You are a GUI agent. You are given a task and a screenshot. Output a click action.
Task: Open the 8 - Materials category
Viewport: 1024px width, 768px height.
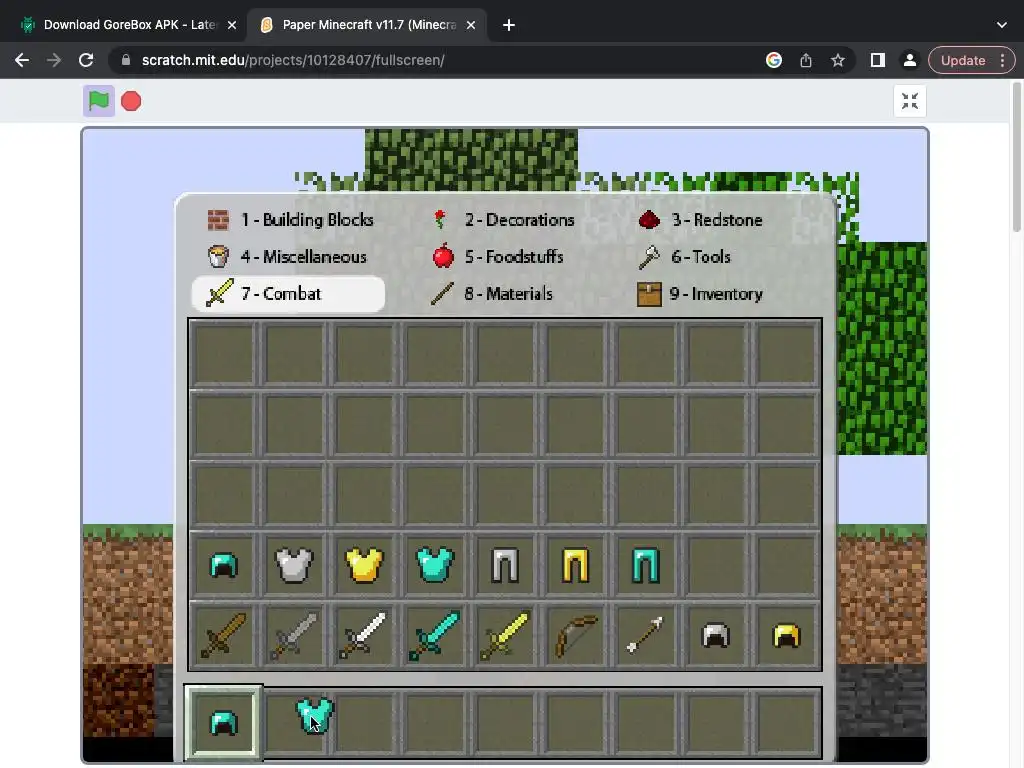coord(492,294)
